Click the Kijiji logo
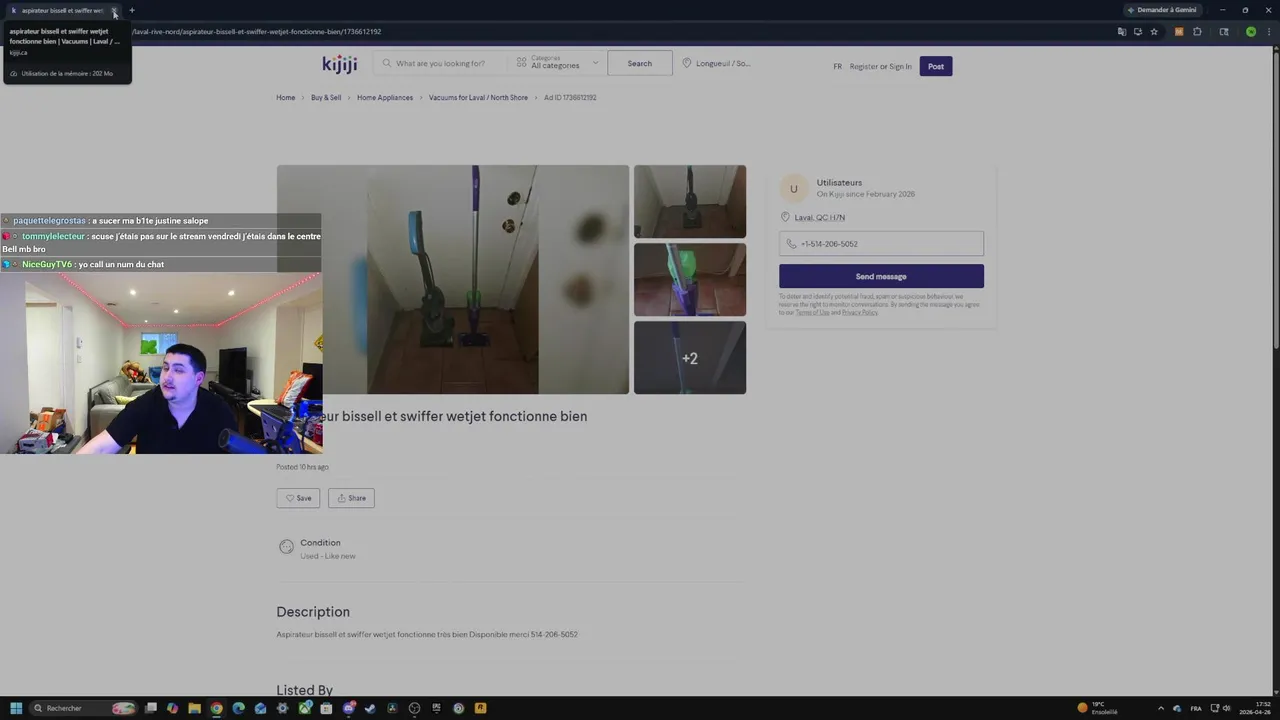Screen dimensions: 1280x720 point(340,64)
